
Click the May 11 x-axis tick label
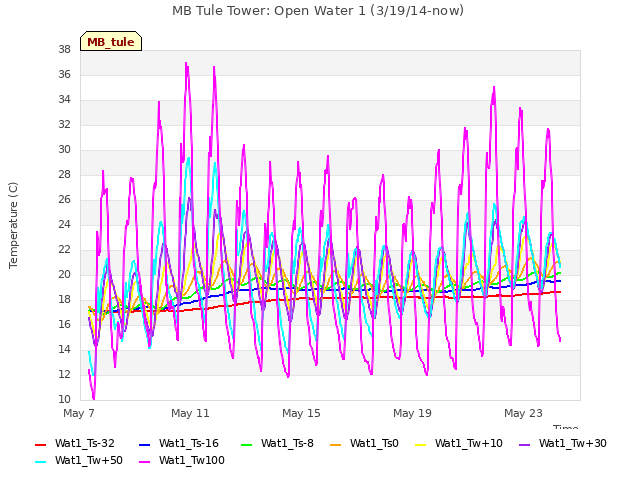coord(190,413)
